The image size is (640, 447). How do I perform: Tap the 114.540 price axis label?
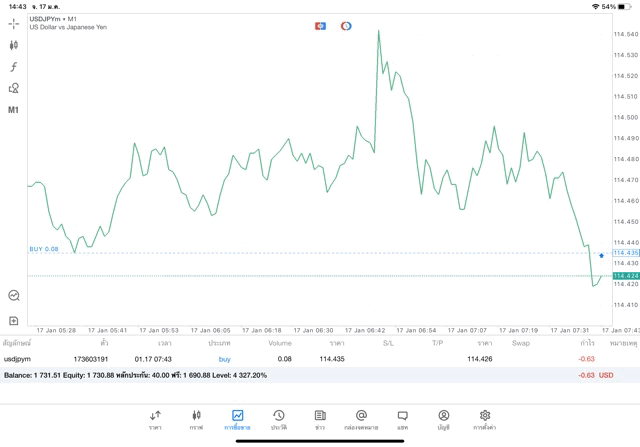[x=626, y=34]
